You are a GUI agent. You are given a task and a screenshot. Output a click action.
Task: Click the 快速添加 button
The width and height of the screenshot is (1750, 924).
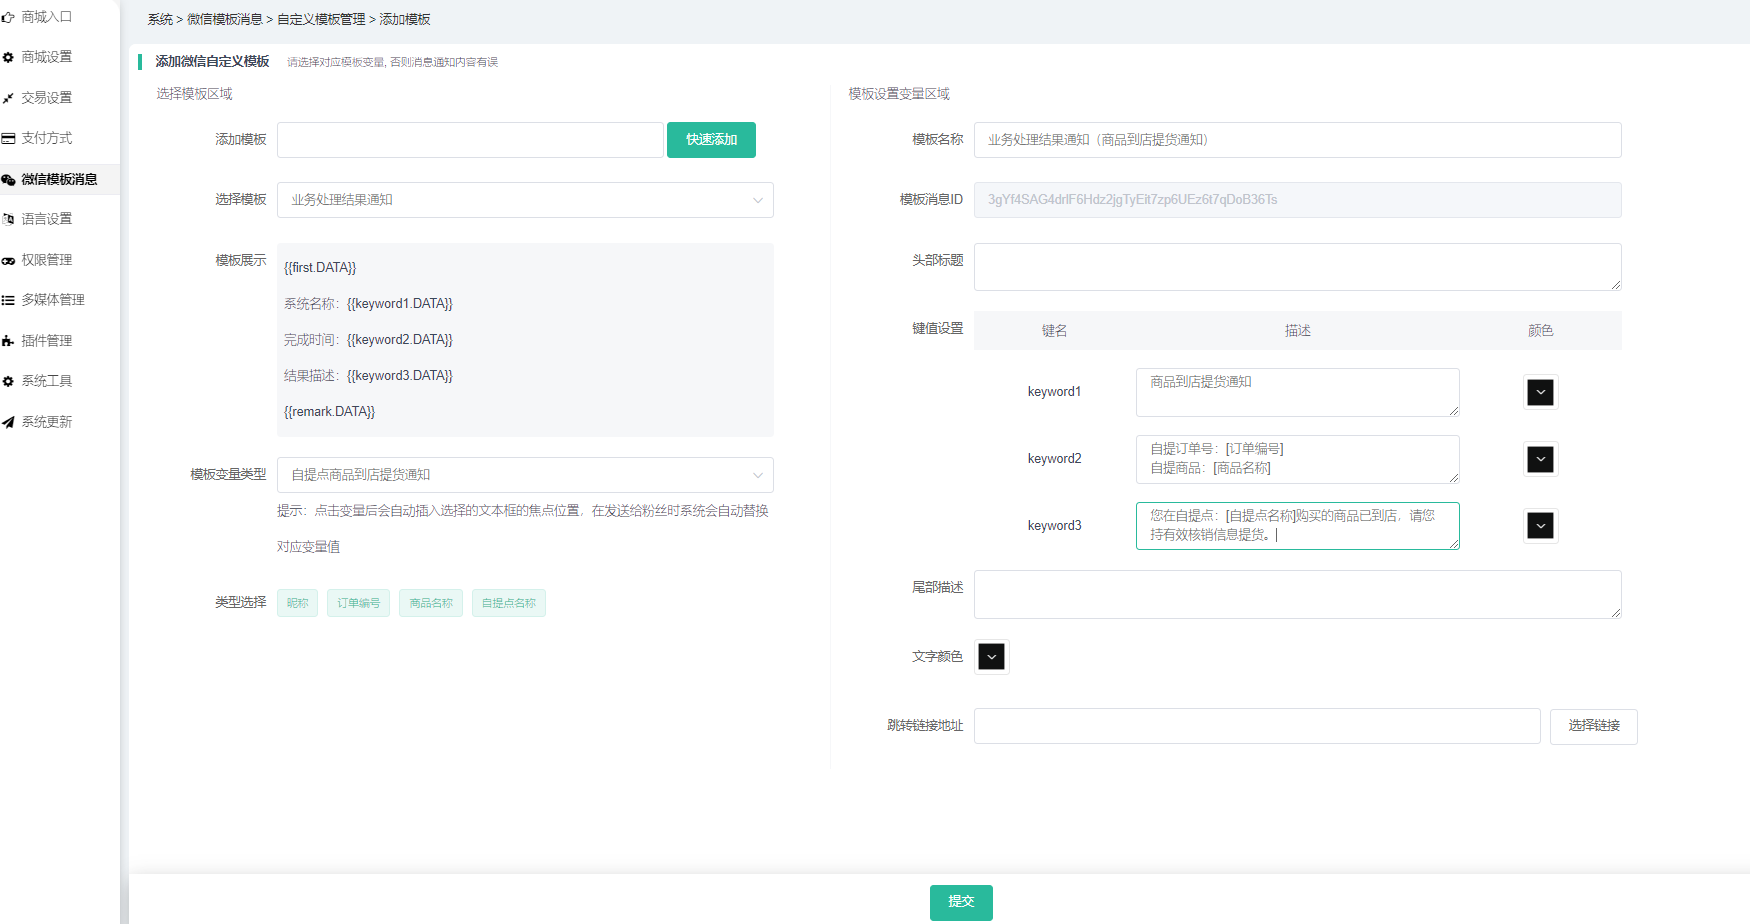tap(711, 140)
